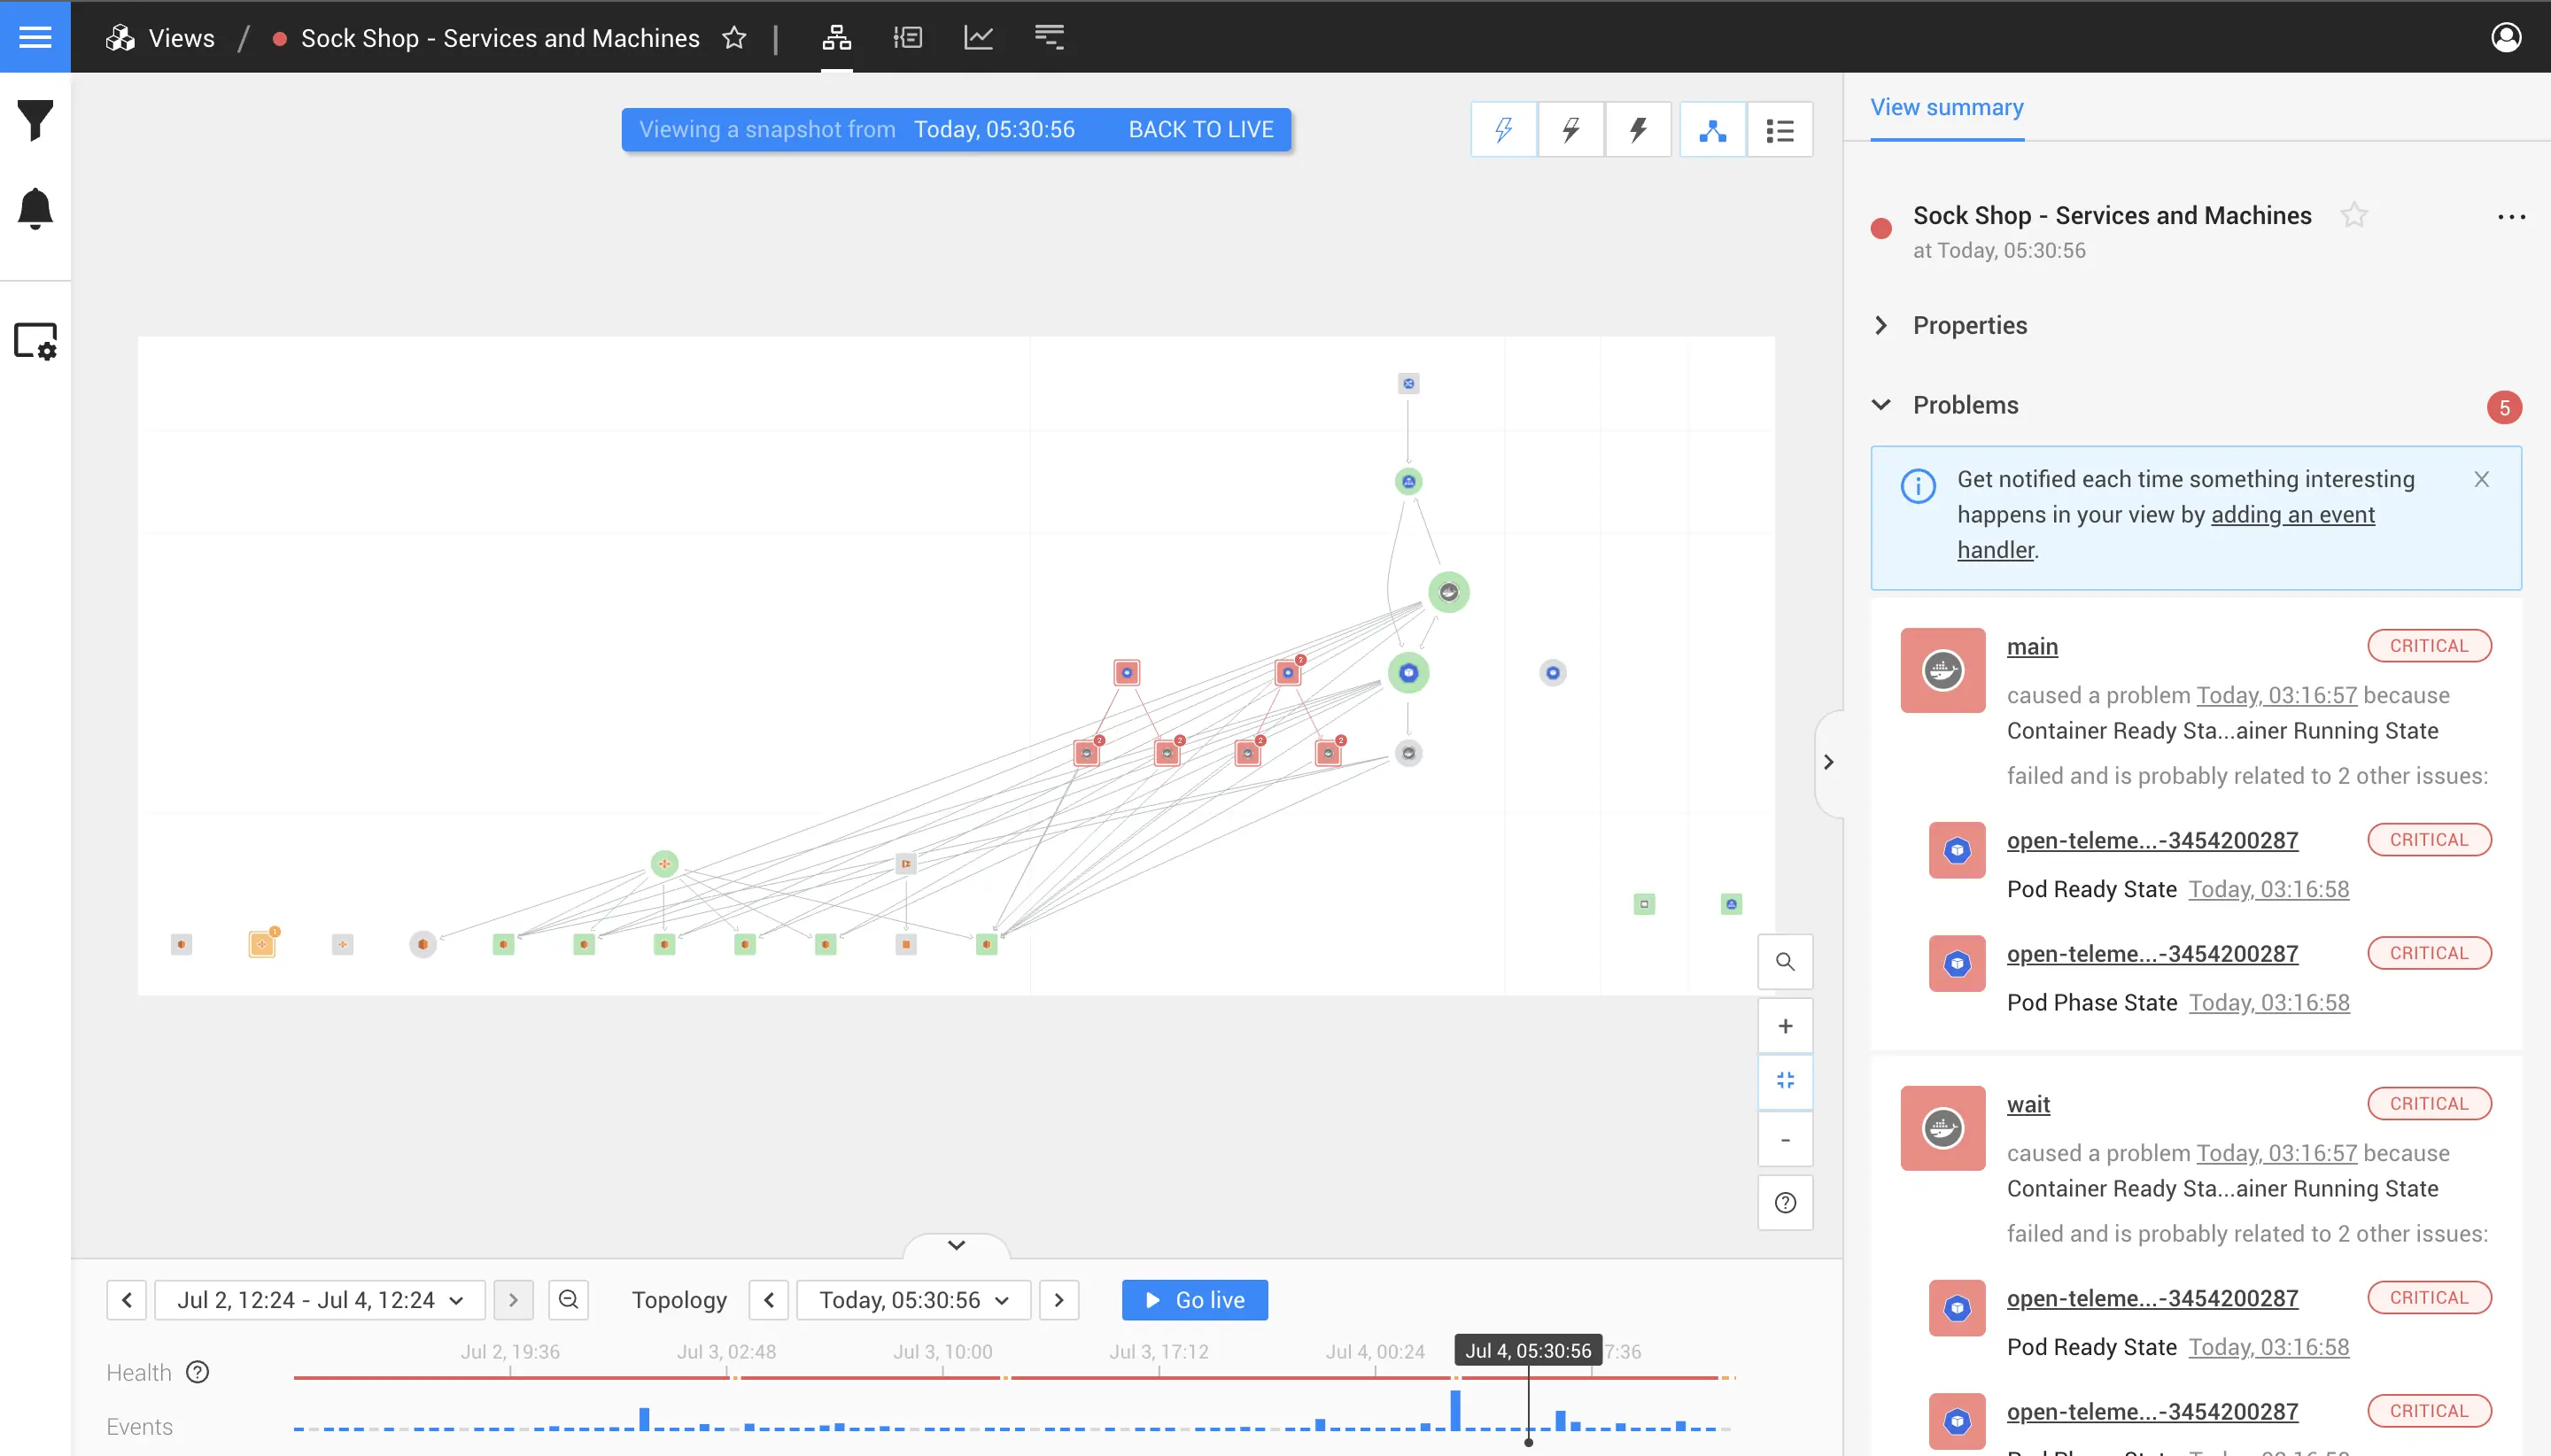Go to next time range

coord(513,1300)
